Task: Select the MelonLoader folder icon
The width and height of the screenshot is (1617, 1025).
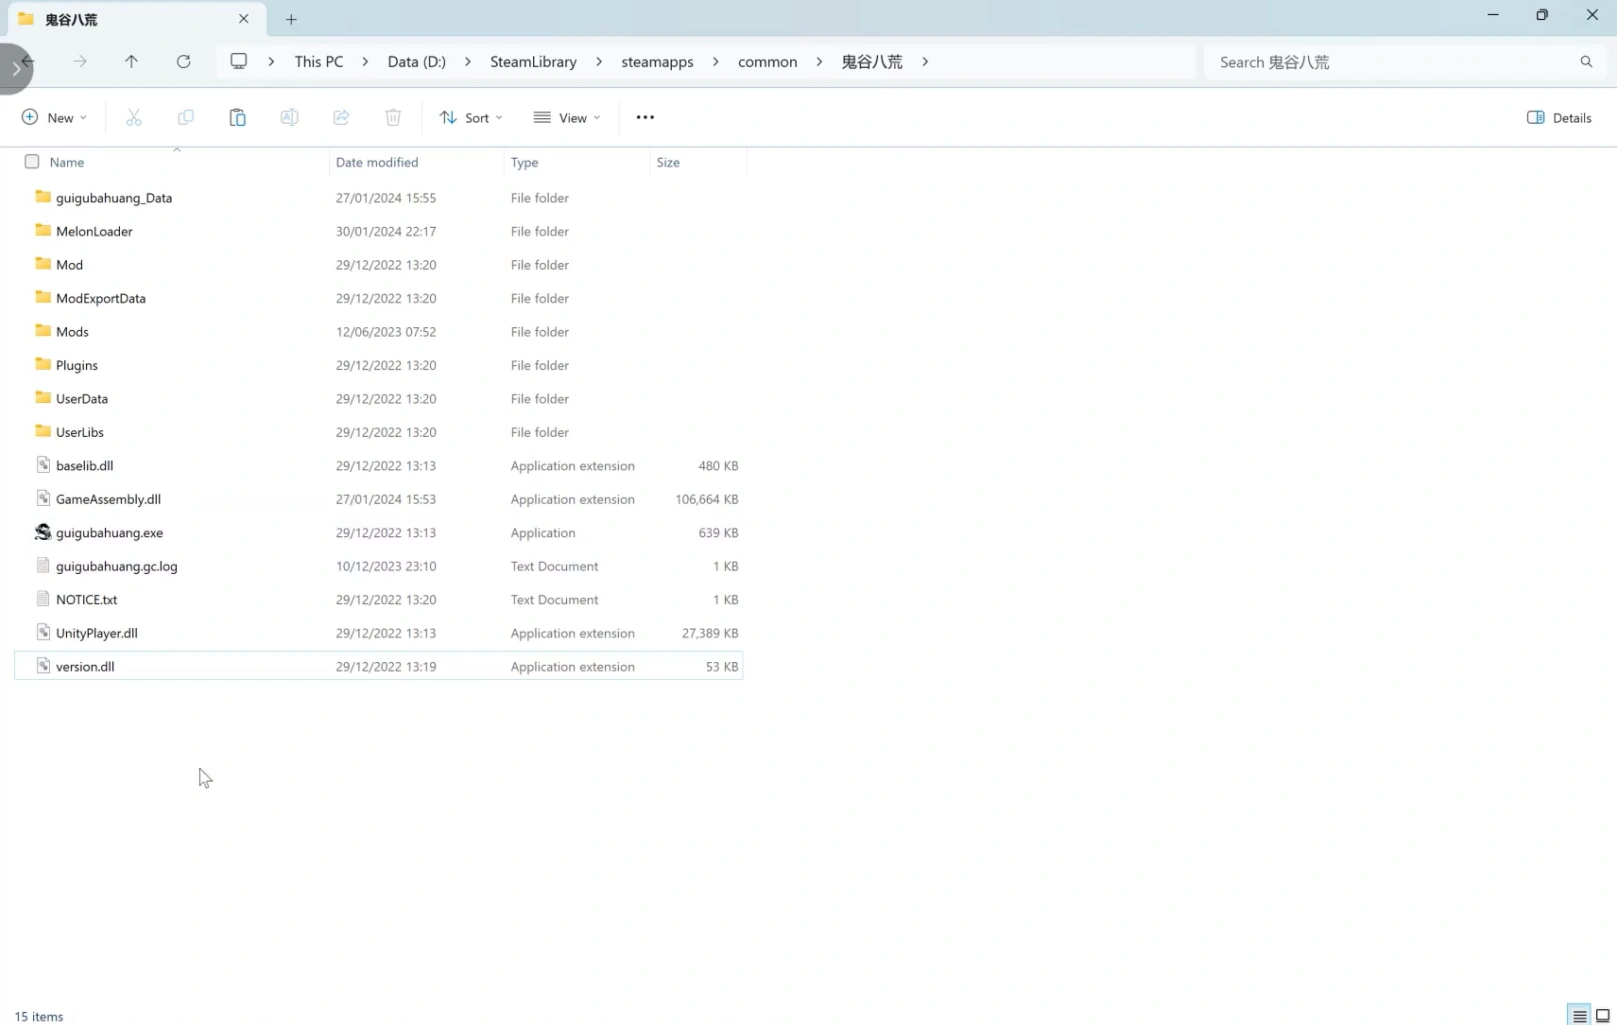Action: pos(43,230)
